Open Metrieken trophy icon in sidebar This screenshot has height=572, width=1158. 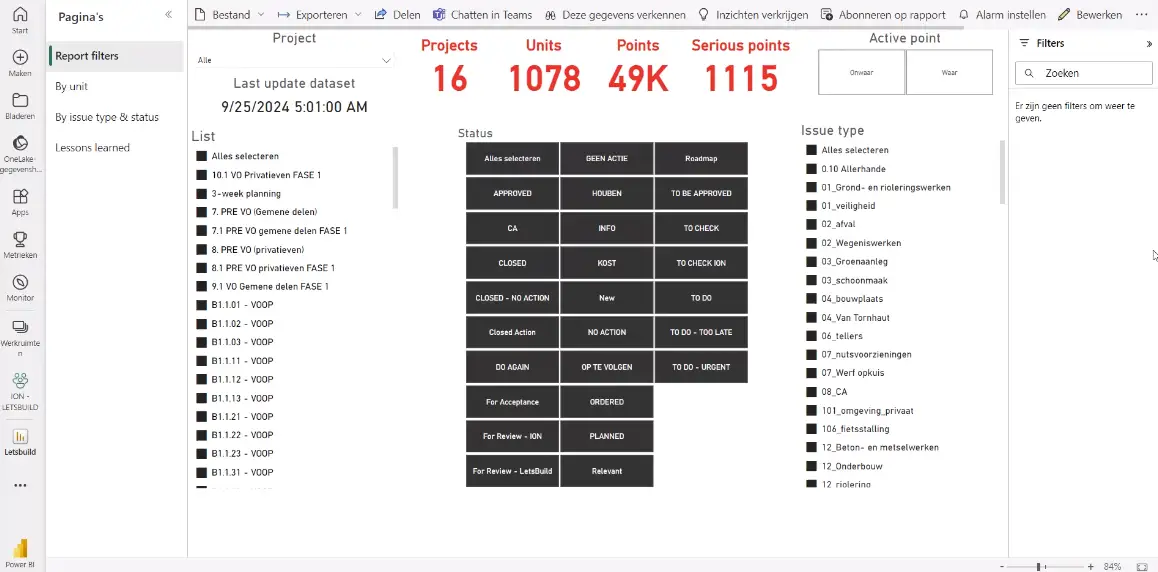pos(20,239)
